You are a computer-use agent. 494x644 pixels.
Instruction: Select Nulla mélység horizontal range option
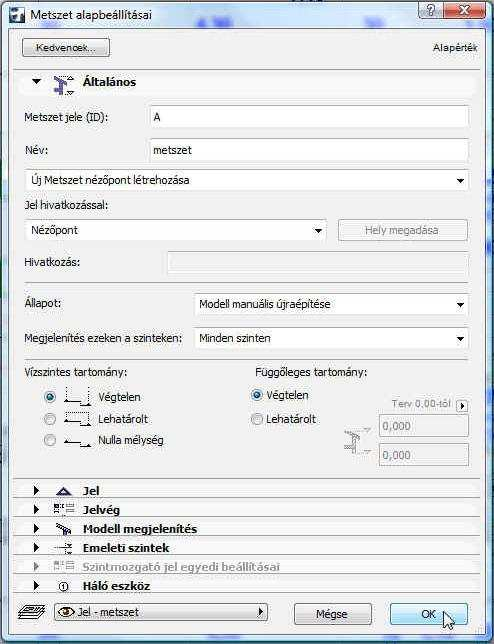coord(50,440)
